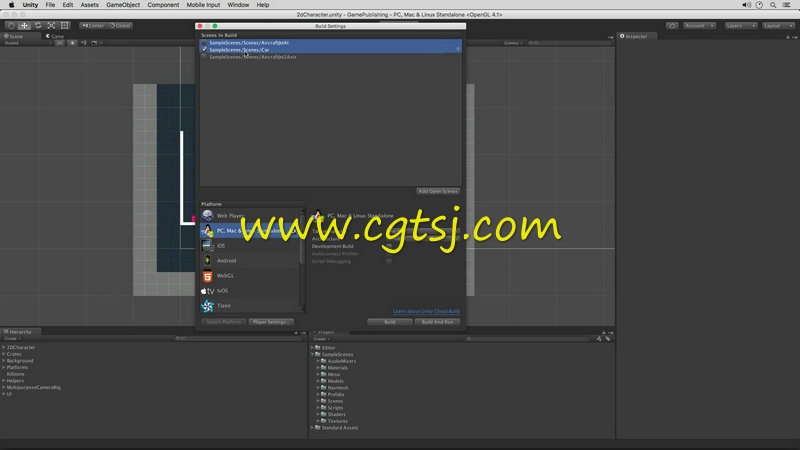
Task: Toggle scene audio button in Scene view
Action: [83, 43]
